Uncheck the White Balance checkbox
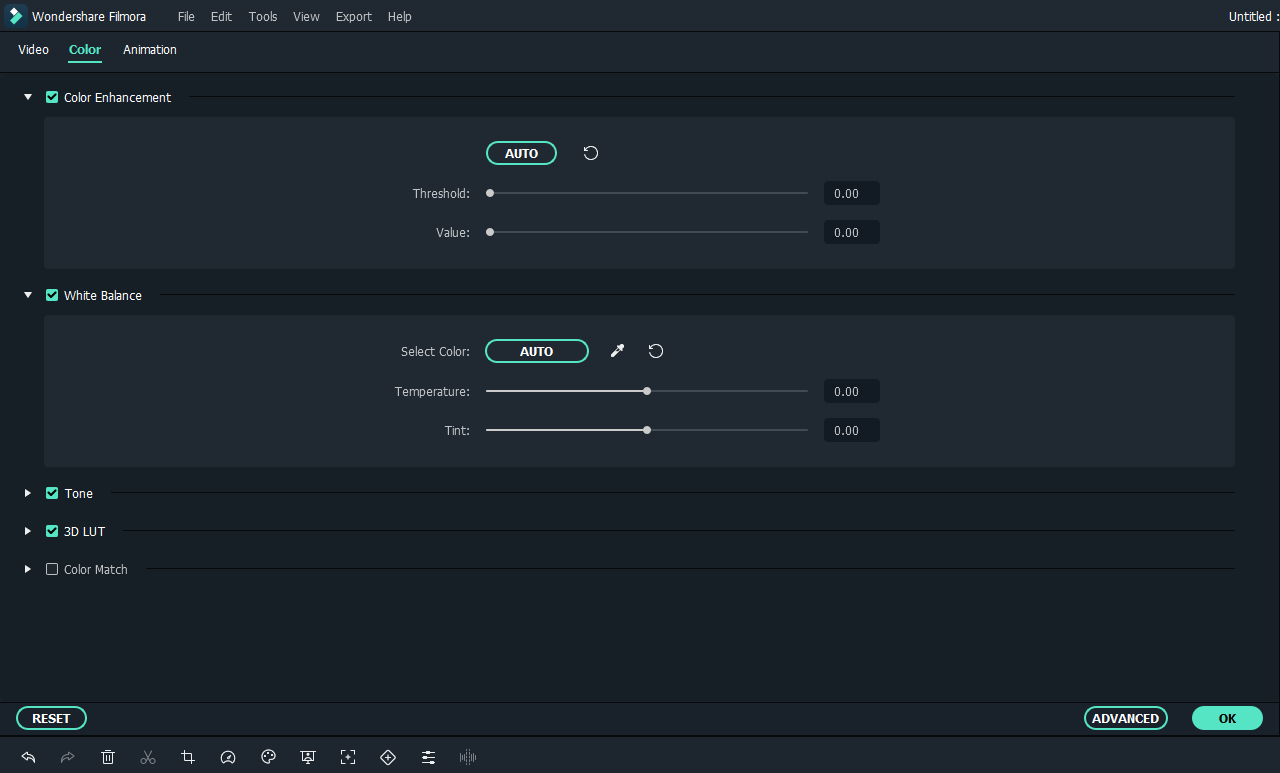The width and height of the screenshot is (1280, 773). [52, 295]
